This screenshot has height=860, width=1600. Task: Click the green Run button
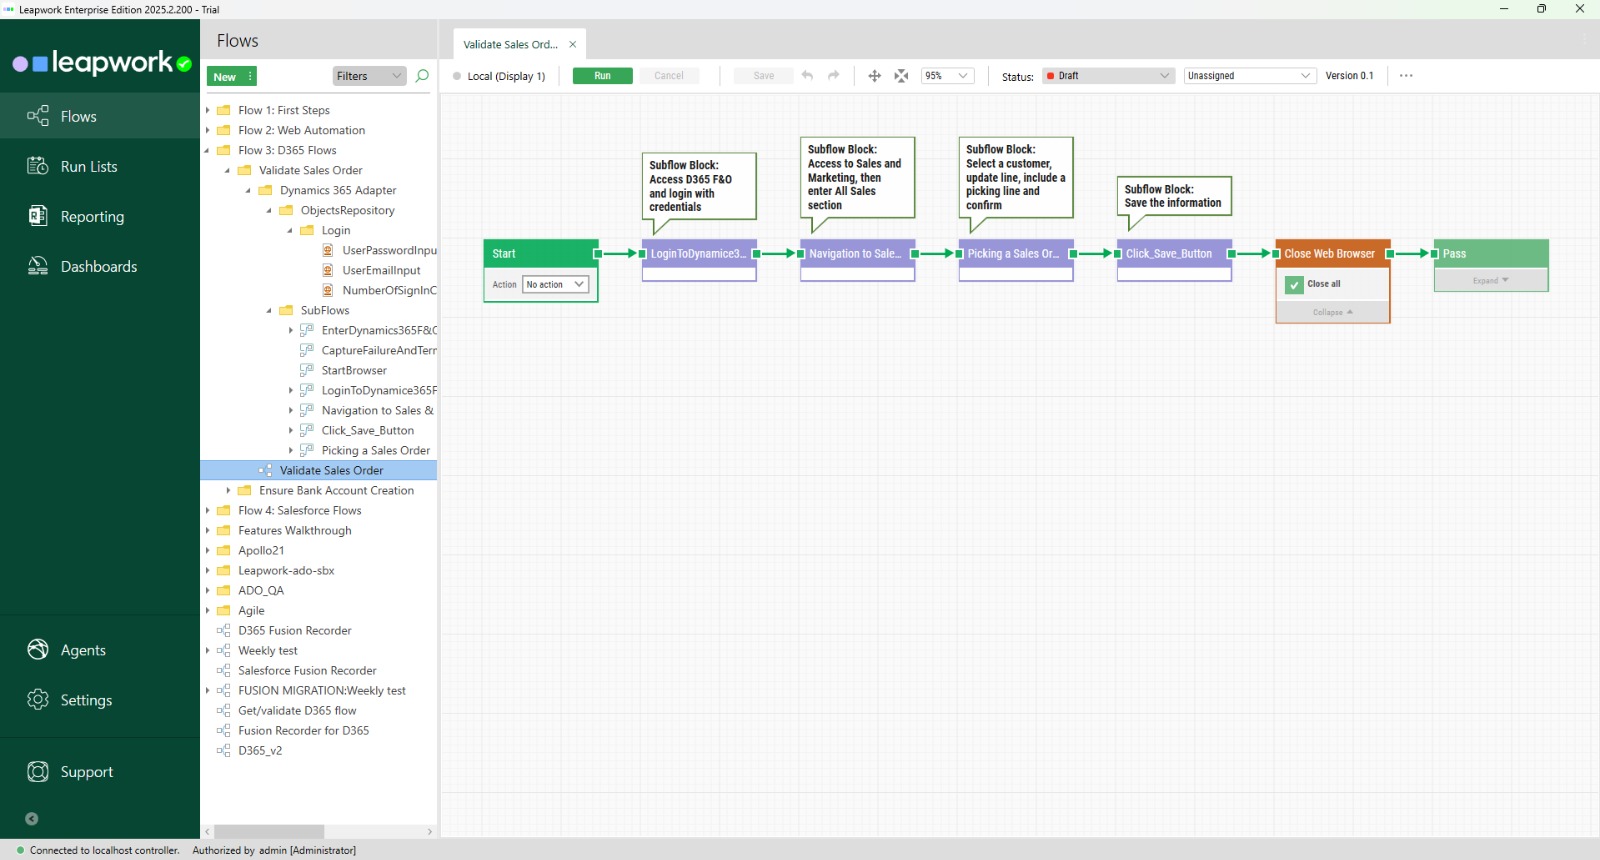pos(602,76)
